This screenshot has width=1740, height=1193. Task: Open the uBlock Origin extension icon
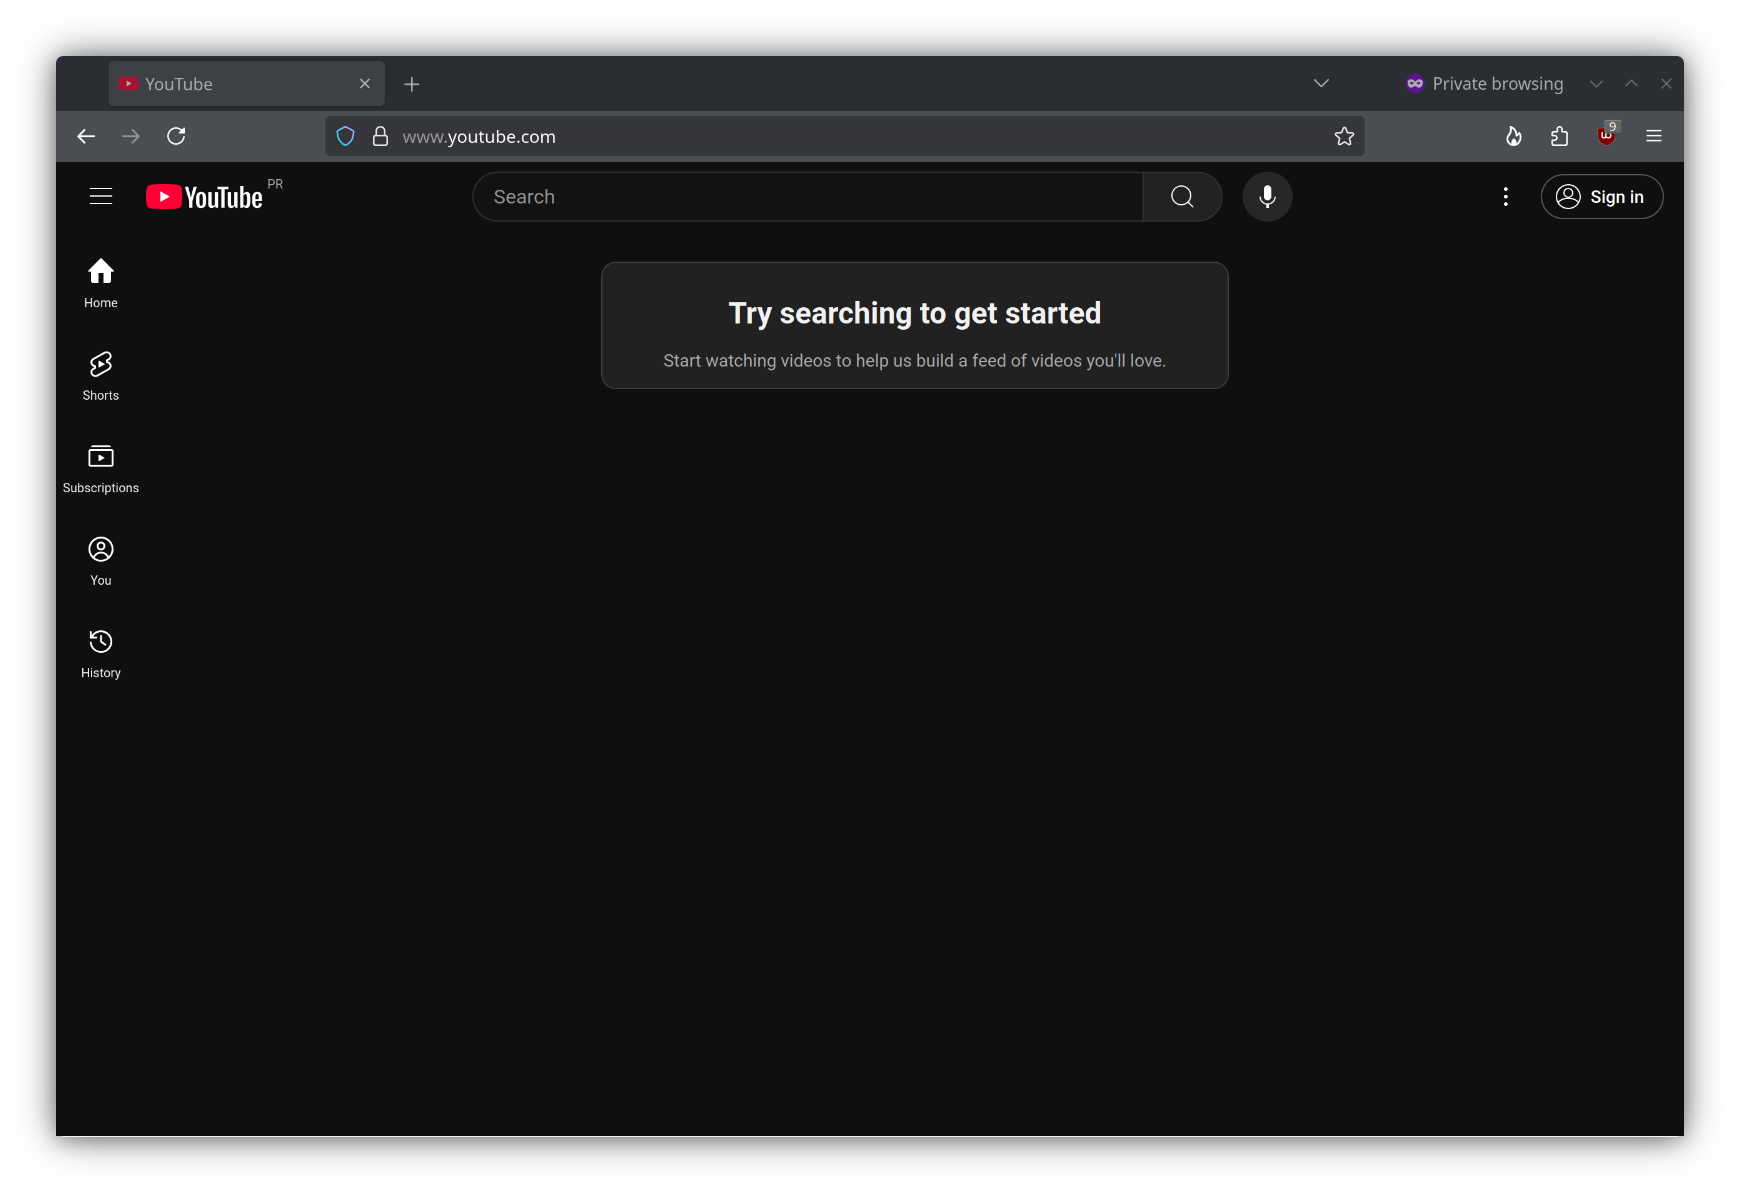point(1607,135)
